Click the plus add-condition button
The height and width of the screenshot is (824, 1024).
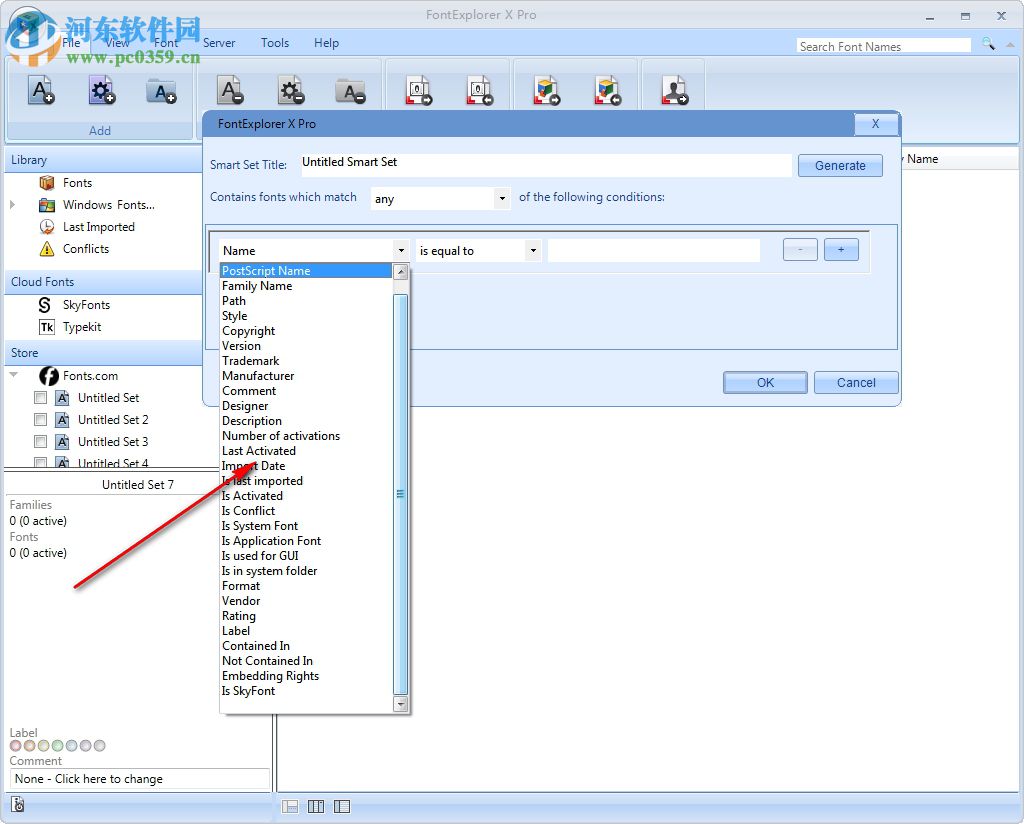pyautogui.click(x=841, y=249)
